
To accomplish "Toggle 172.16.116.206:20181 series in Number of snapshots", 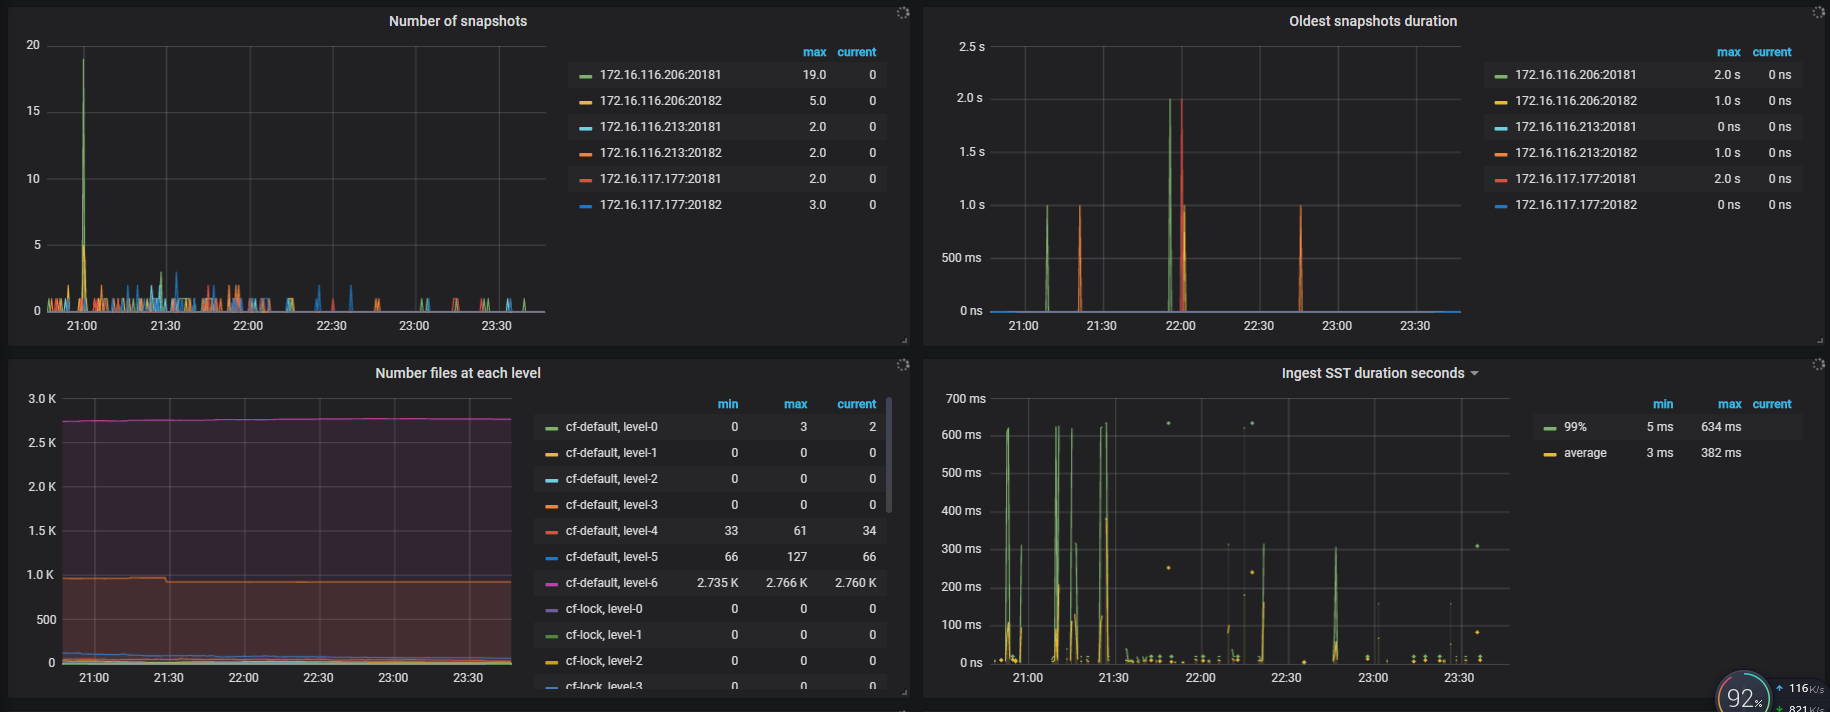I will point(660,75).
